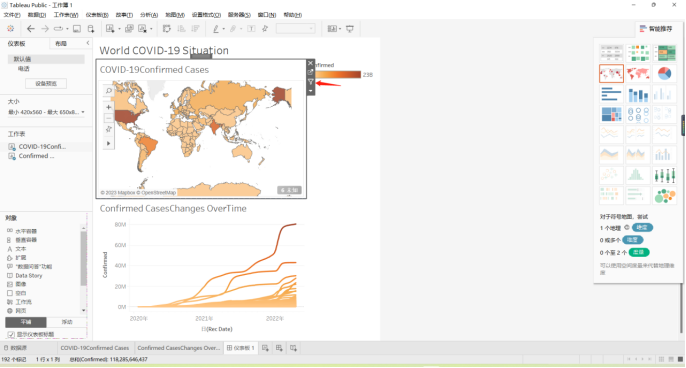Viewport: 686px width, 368px height.
Task: Select the histogram chart thumbnail
Action: coord(638,175)
